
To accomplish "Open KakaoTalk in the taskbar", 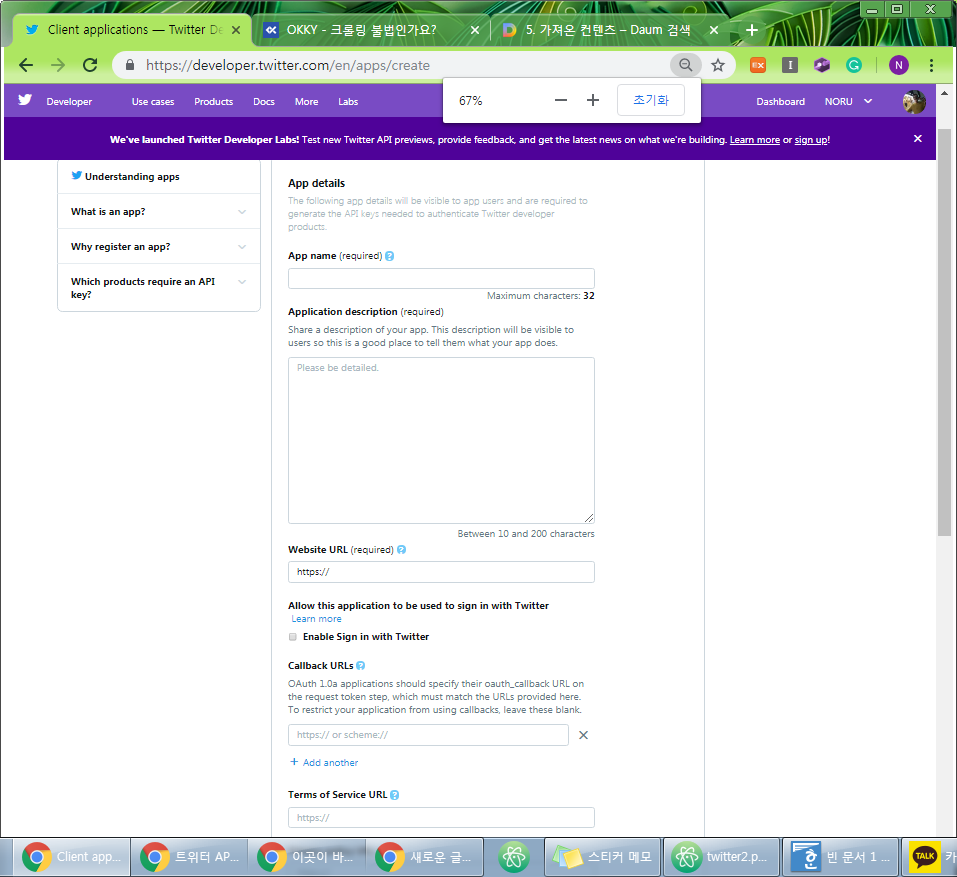I will click(929, 857).
